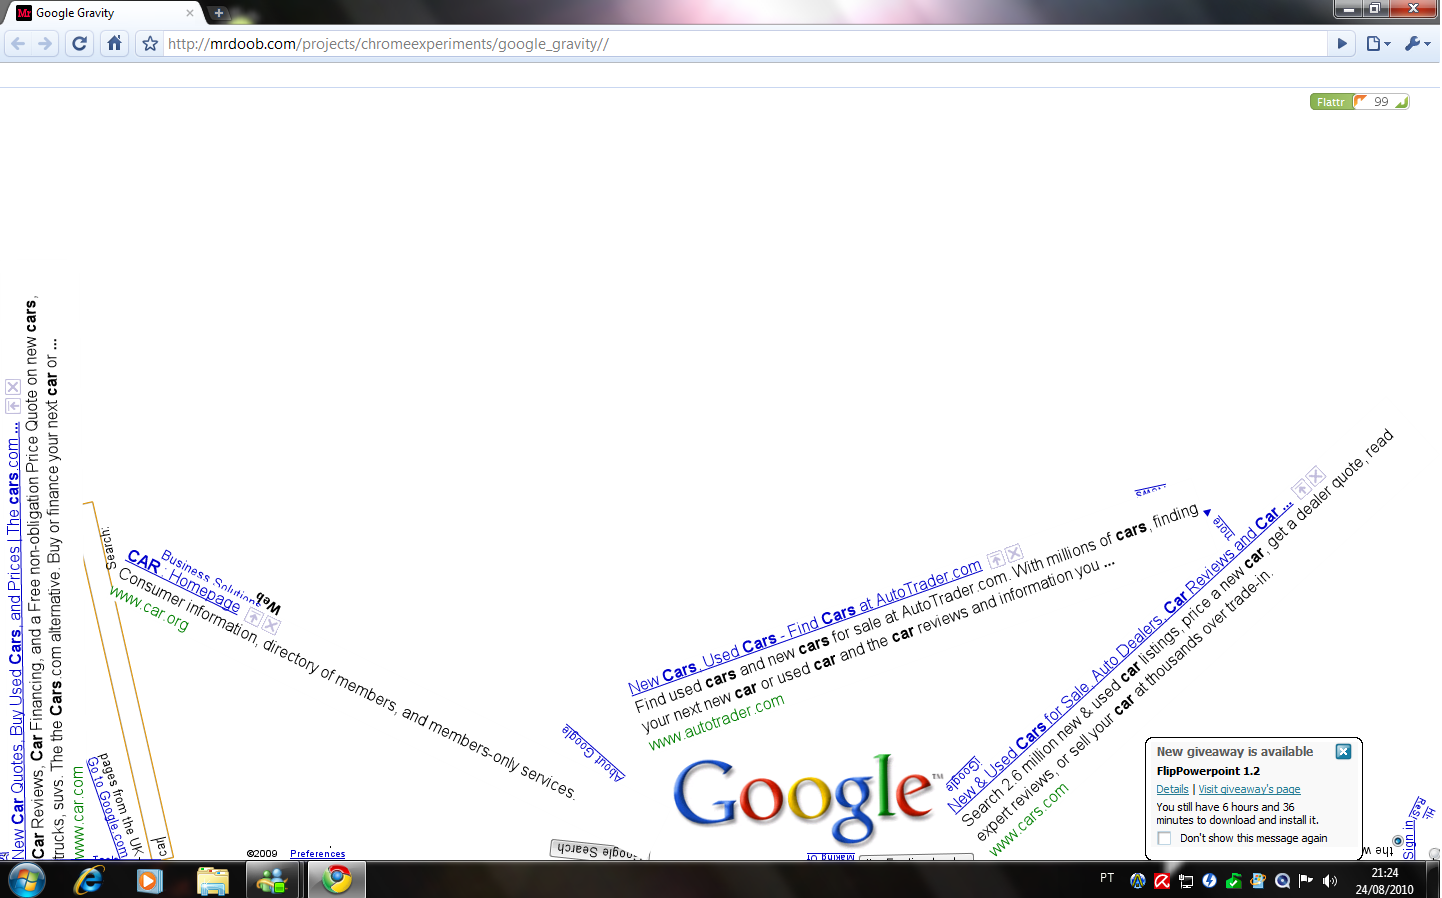Image resolution: width=1442 pixels, height=898 pixels.
Task: Click the rotated 'Sign in' link
Action: pos(1410,840)
